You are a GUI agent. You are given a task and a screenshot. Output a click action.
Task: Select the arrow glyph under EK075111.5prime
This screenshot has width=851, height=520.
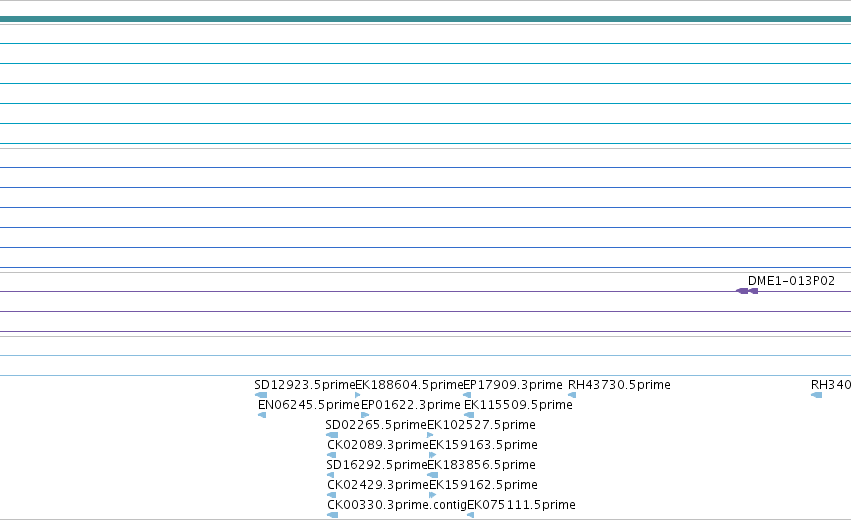coord(470,515)
